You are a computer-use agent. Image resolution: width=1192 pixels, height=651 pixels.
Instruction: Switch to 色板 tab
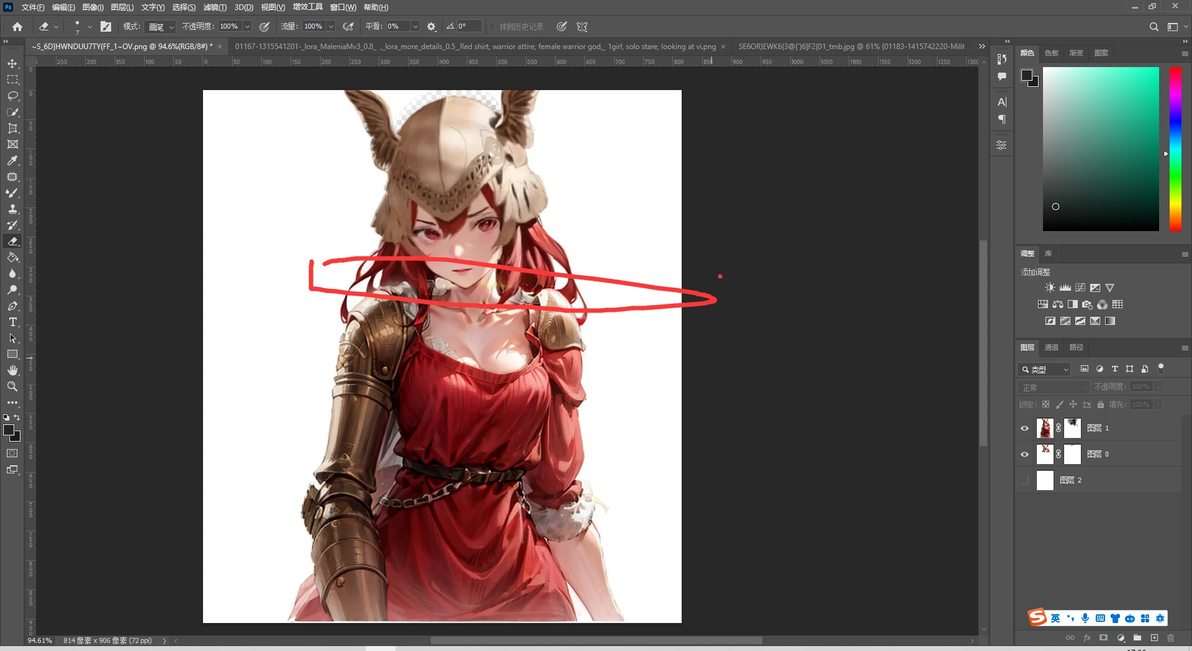(x=1051, y=53)
